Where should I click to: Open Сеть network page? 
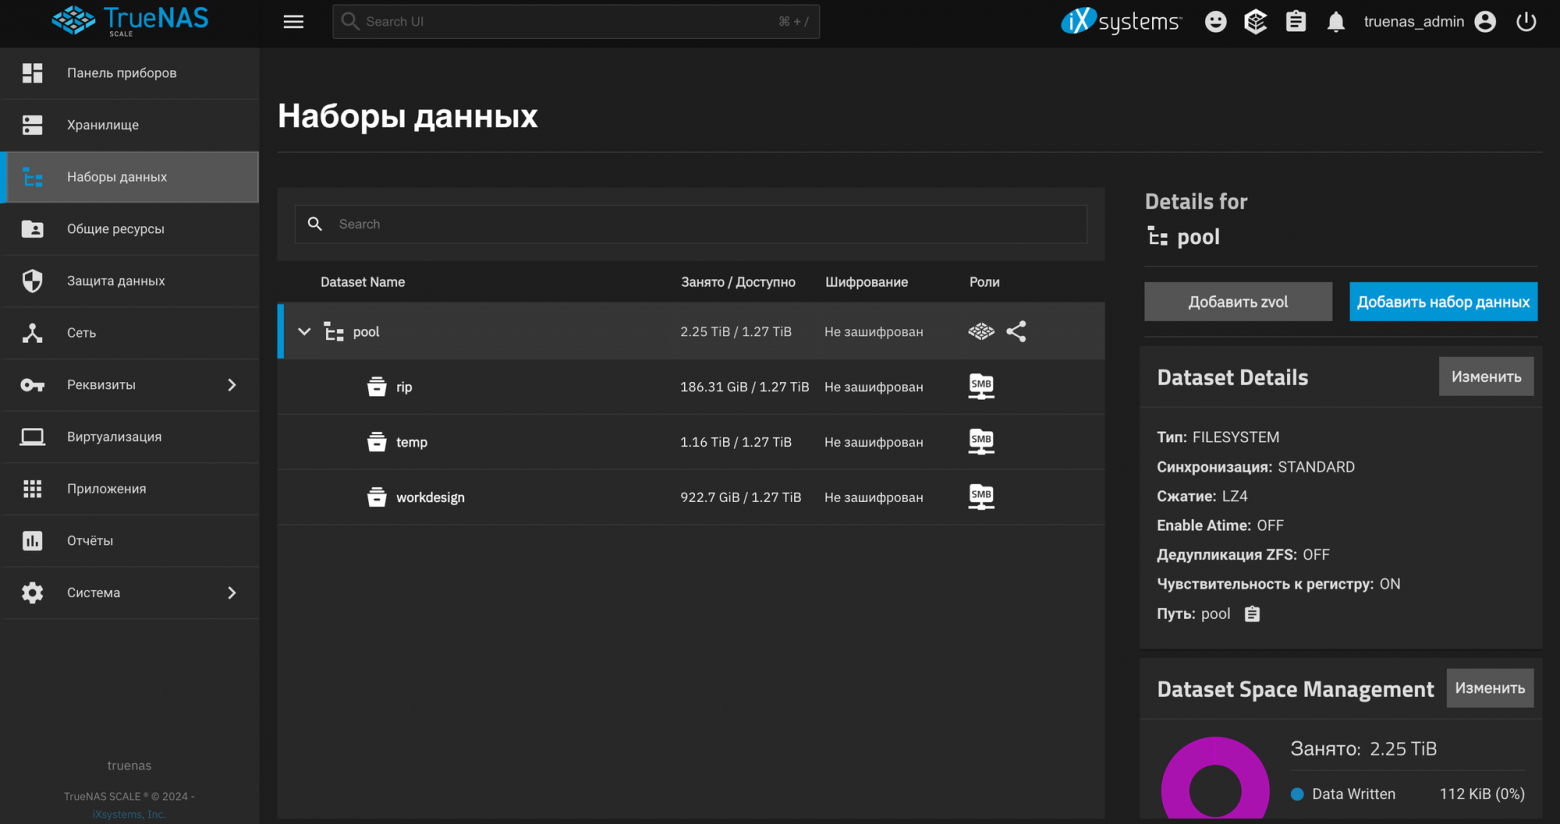point(130,333)
